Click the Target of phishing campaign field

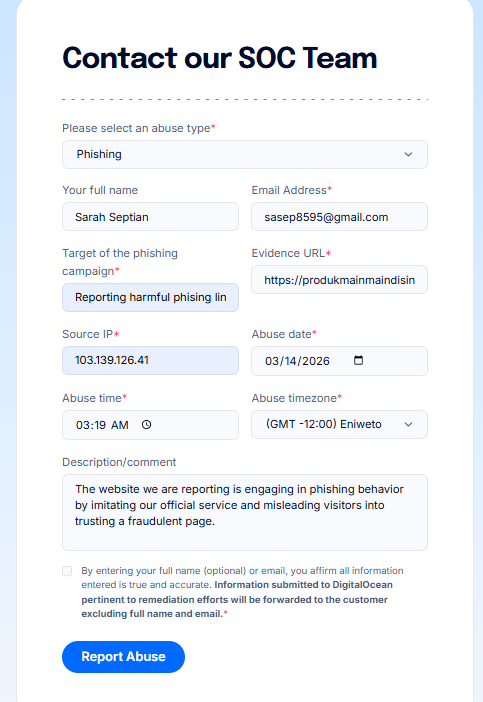[150, 297]
